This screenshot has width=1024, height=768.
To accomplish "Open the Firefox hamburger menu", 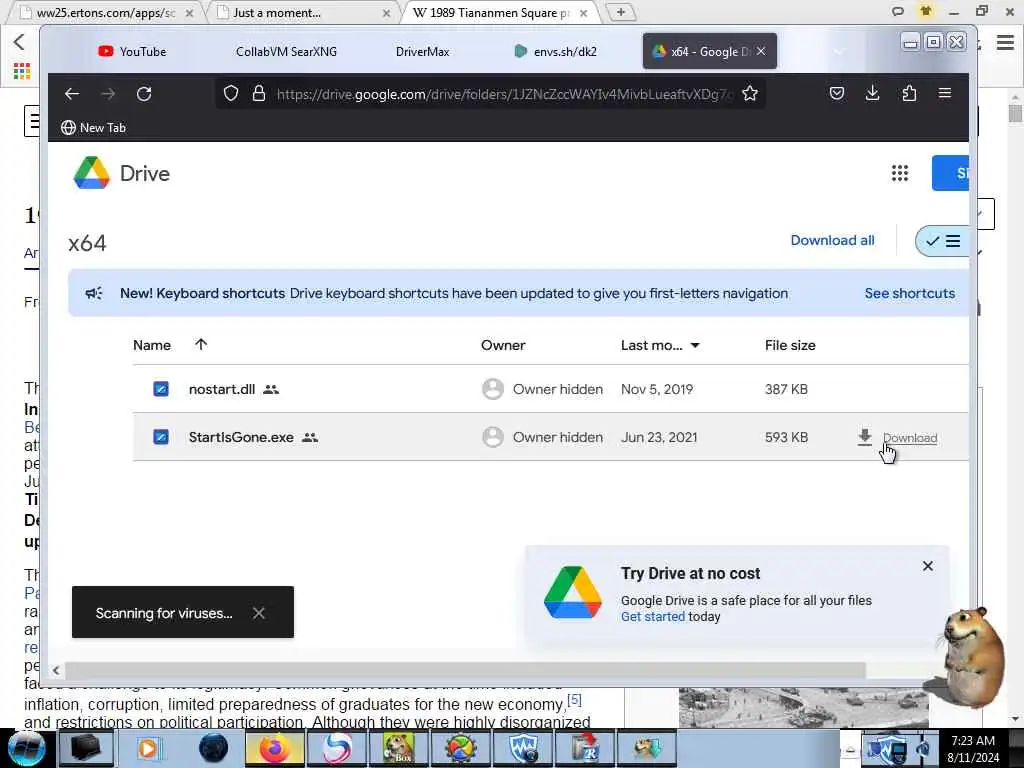I will click(x=944, y=93).
